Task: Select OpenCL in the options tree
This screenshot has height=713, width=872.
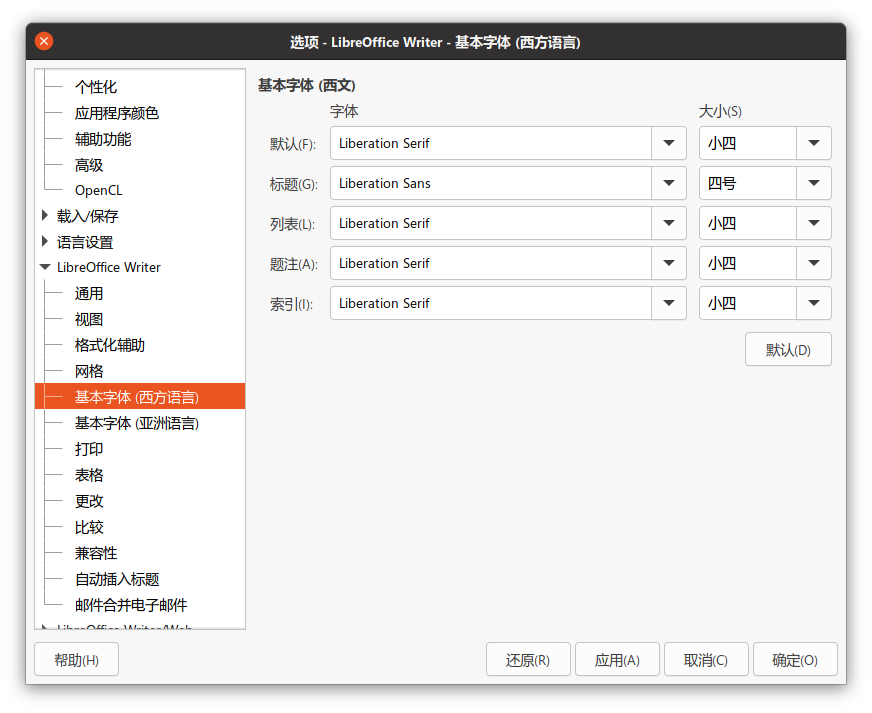Action: pos(98,190)
